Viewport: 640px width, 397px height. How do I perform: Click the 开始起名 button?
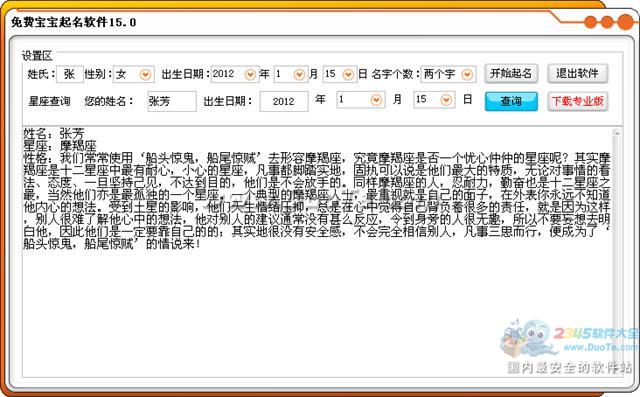511,74
